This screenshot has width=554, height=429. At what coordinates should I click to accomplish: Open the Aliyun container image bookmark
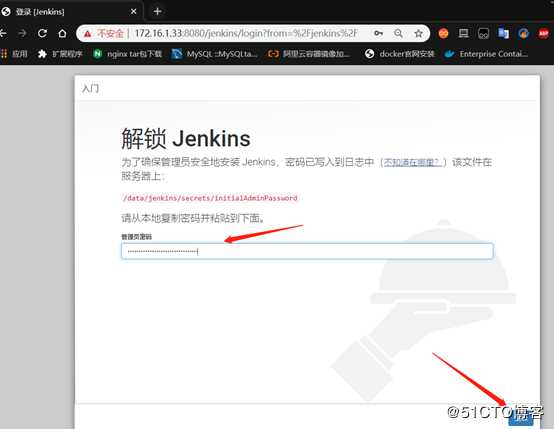[x=309, y=54]
